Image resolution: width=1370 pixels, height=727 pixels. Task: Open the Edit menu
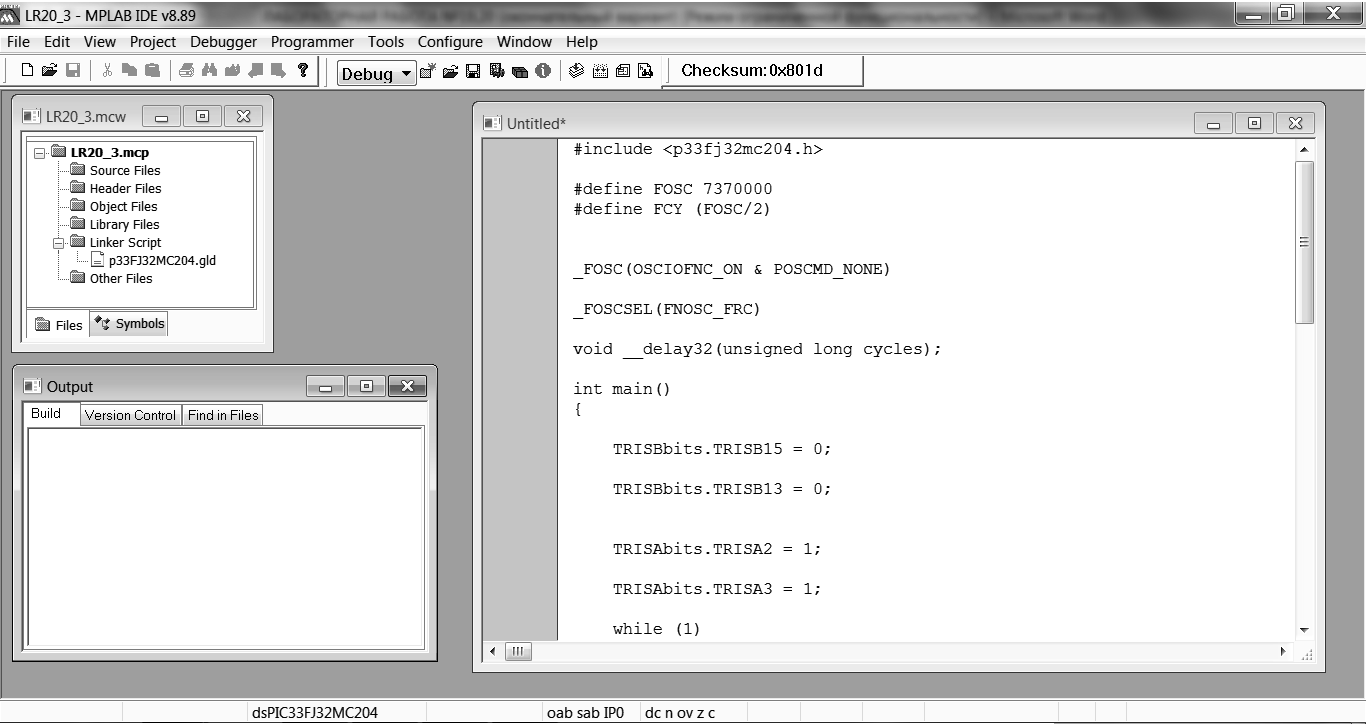coord(57,42)
